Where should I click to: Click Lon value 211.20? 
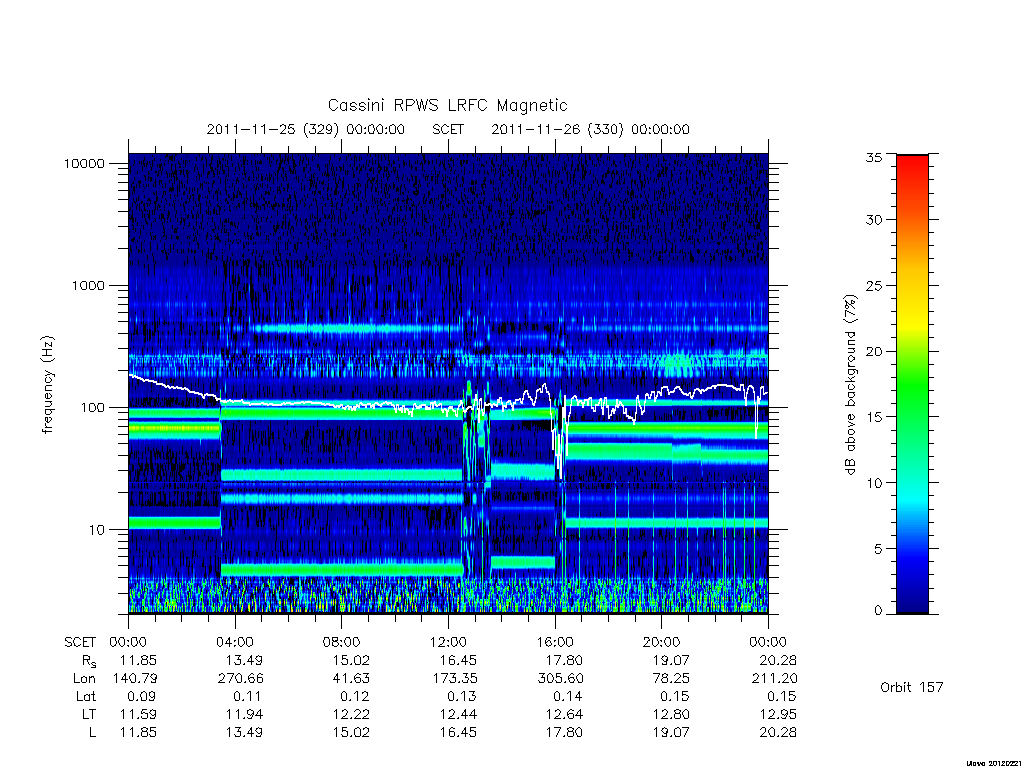tap(774, 679)
